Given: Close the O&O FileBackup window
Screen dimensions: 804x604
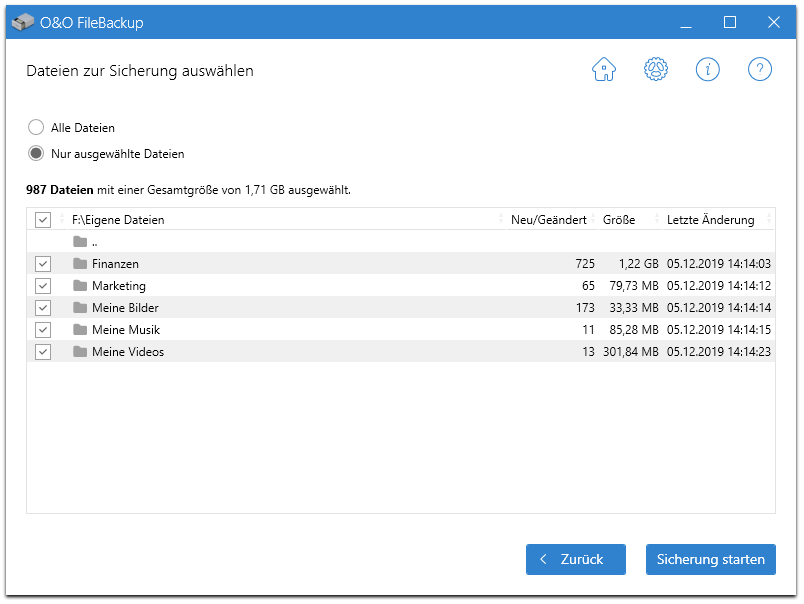Looking at the screenshot, I should pyautogui.click(x=774, y=23).
